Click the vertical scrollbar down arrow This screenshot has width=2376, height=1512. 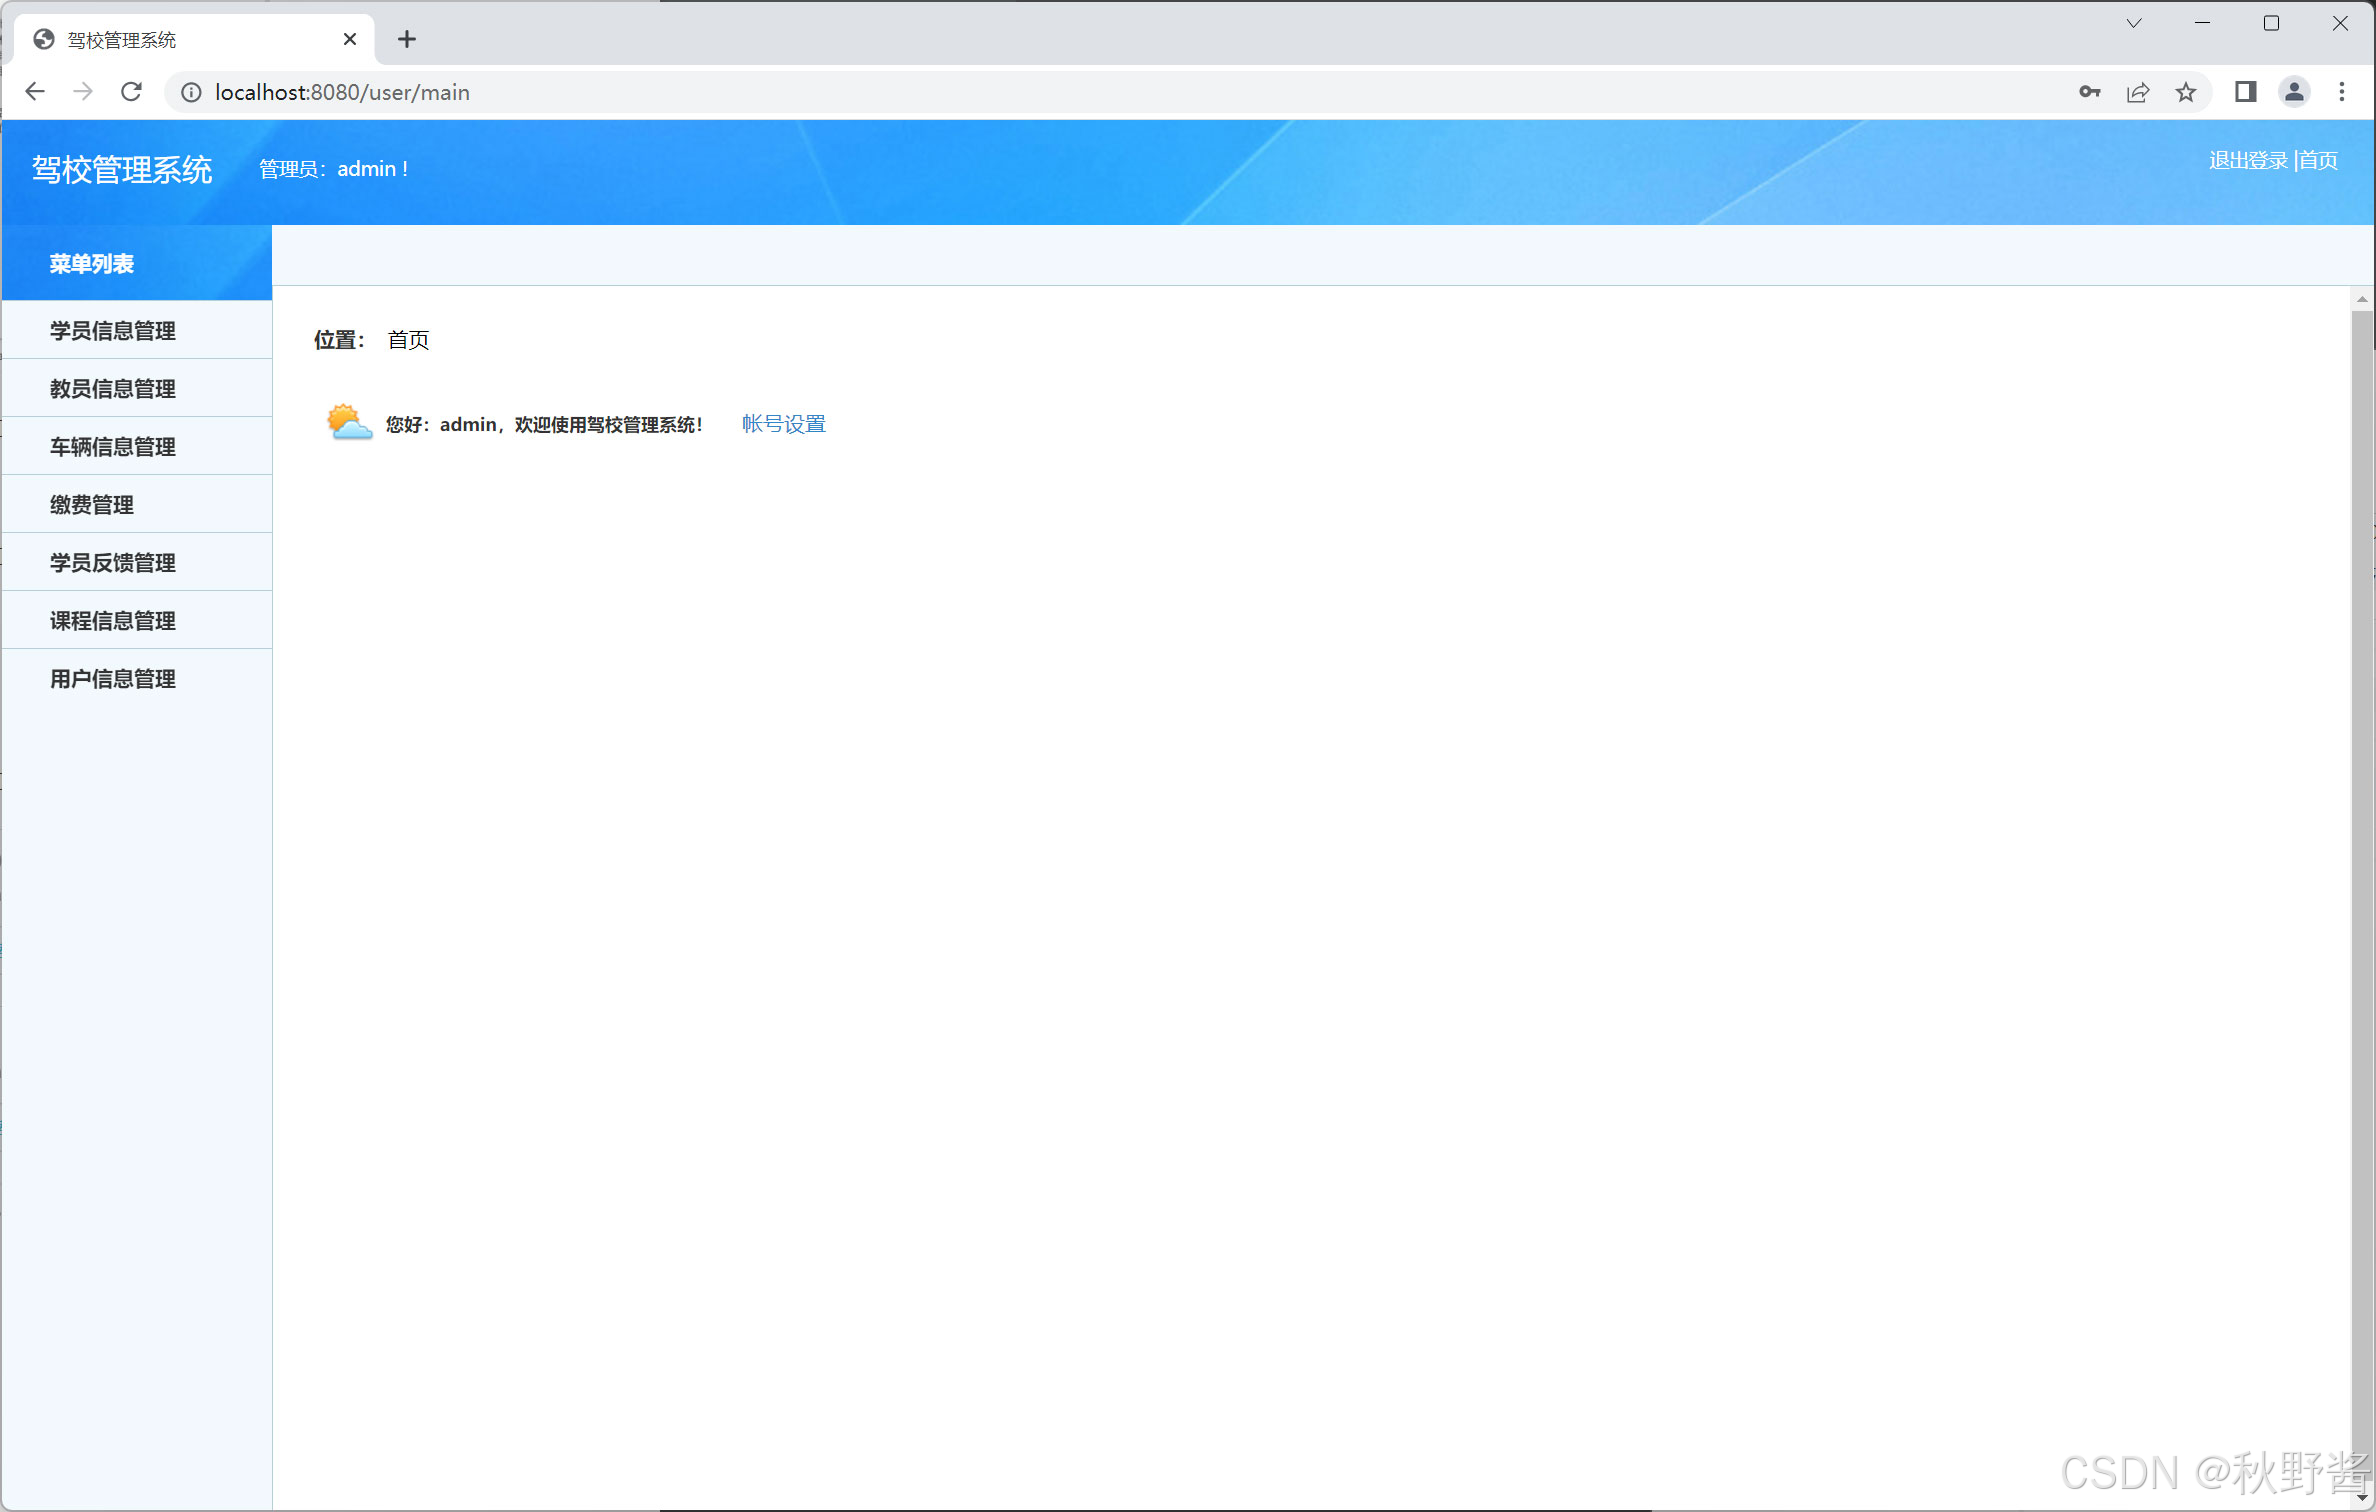(2362, 1499)
